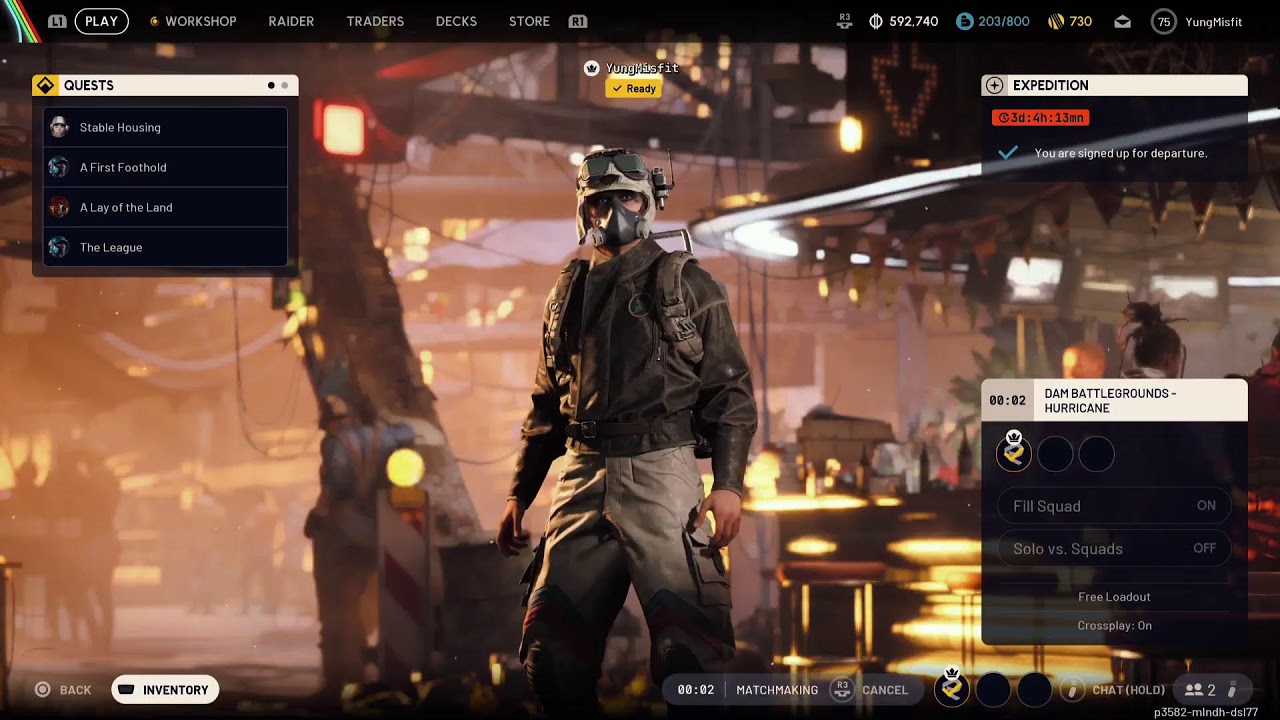Screen dimensions: 1280x720
Task: Click the 00:02 matchmaking timer in bottom bar
Action: pos(695,690)
